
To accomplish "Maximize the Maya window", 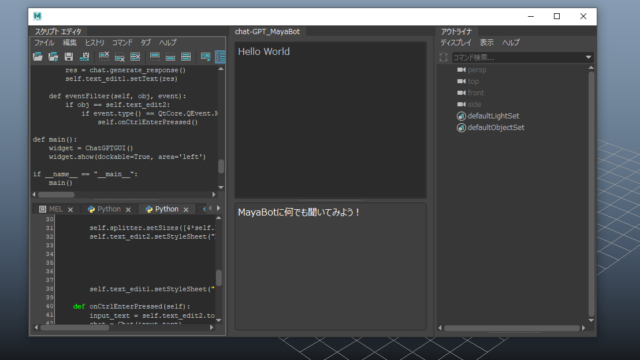I will click(557, 16).
